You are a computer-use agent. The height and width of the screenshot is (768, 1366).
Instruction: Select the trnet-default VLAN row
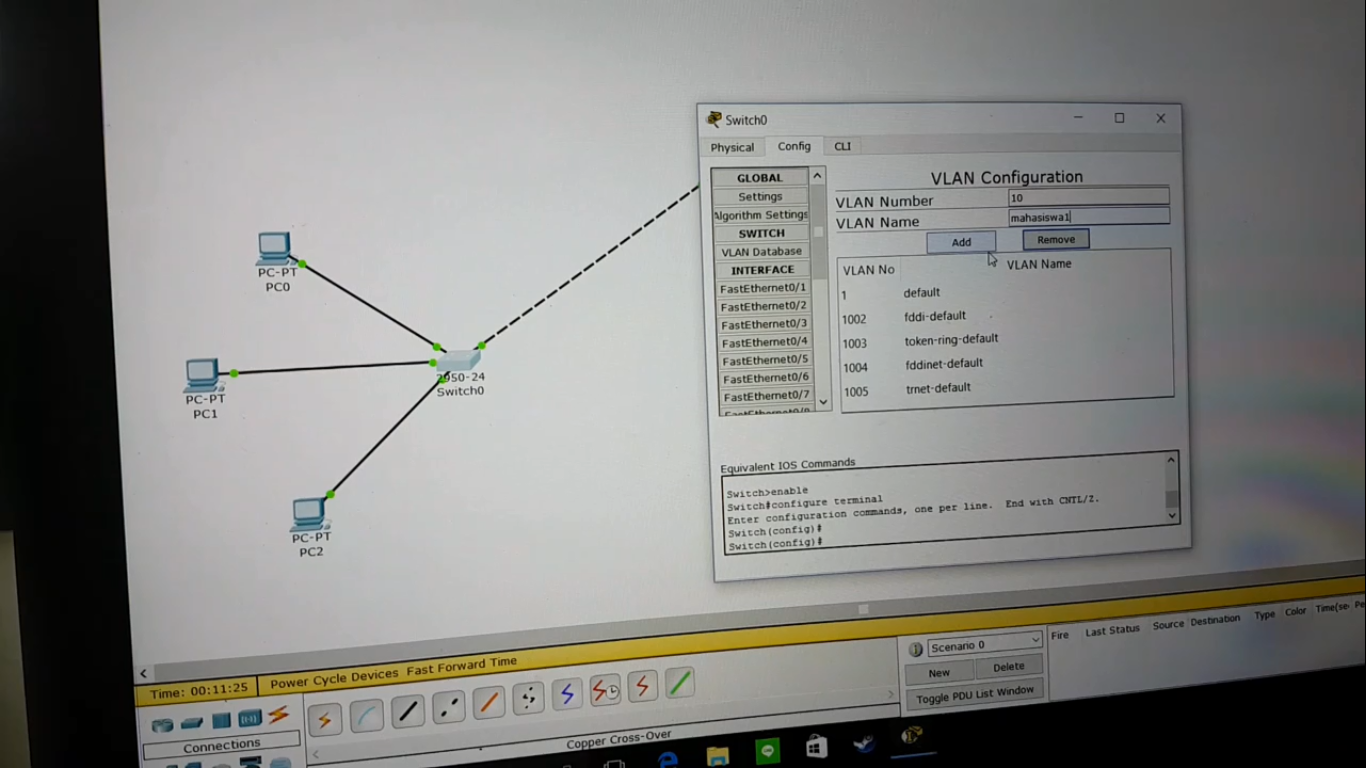[1007, 389]
